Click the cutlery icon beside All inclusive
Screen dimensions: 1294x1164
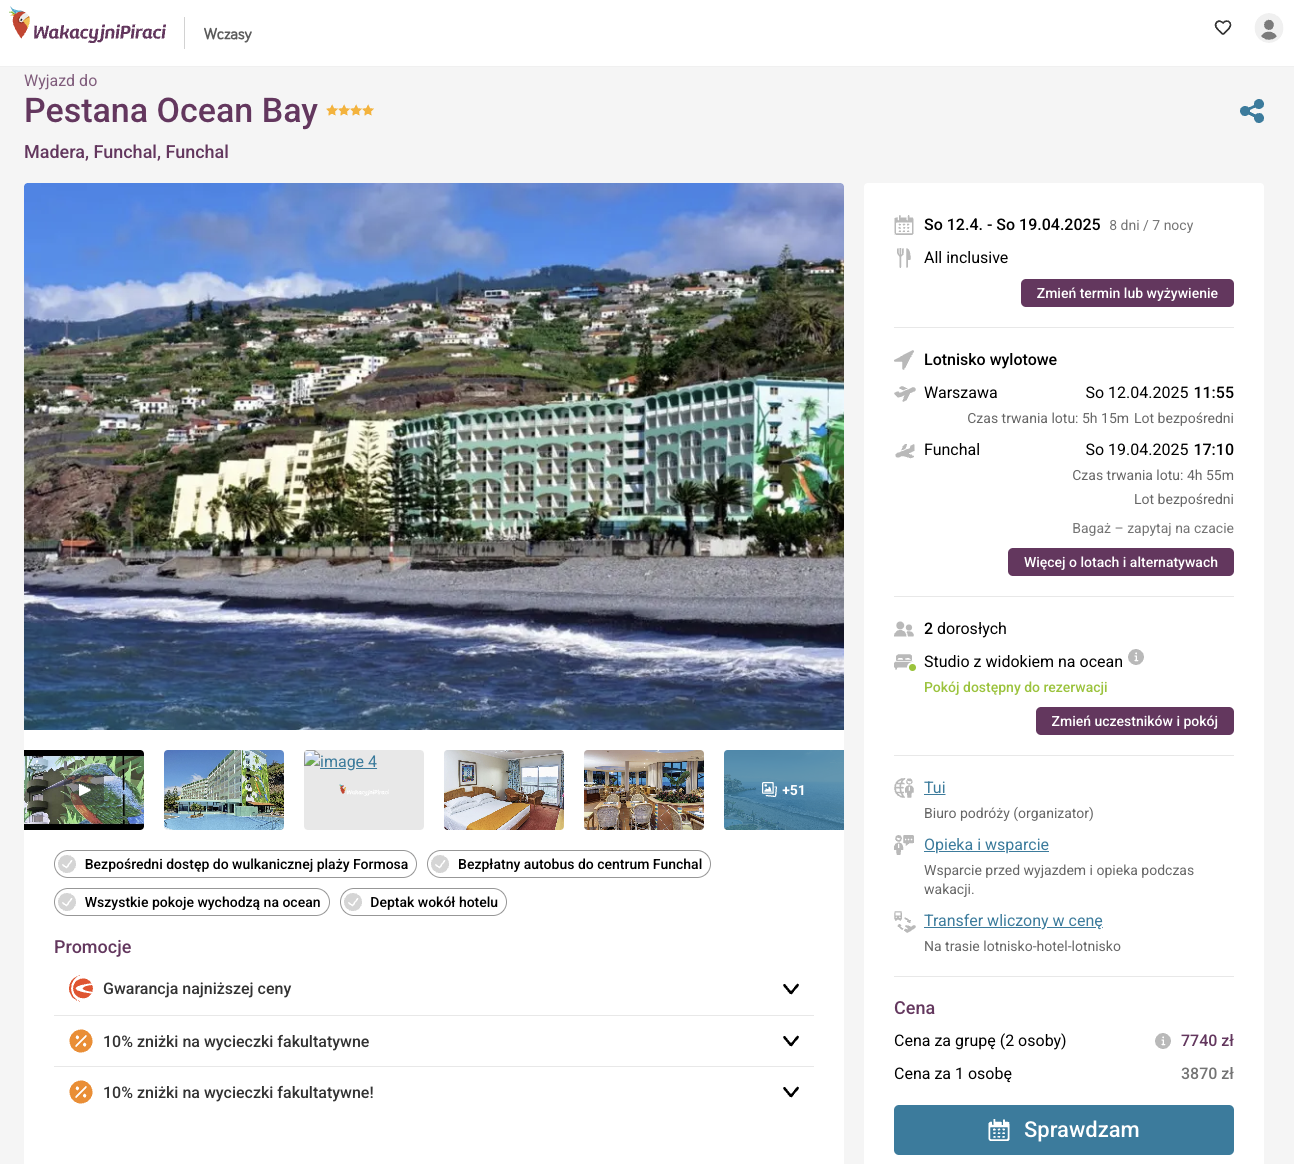[x=904, y=258]
